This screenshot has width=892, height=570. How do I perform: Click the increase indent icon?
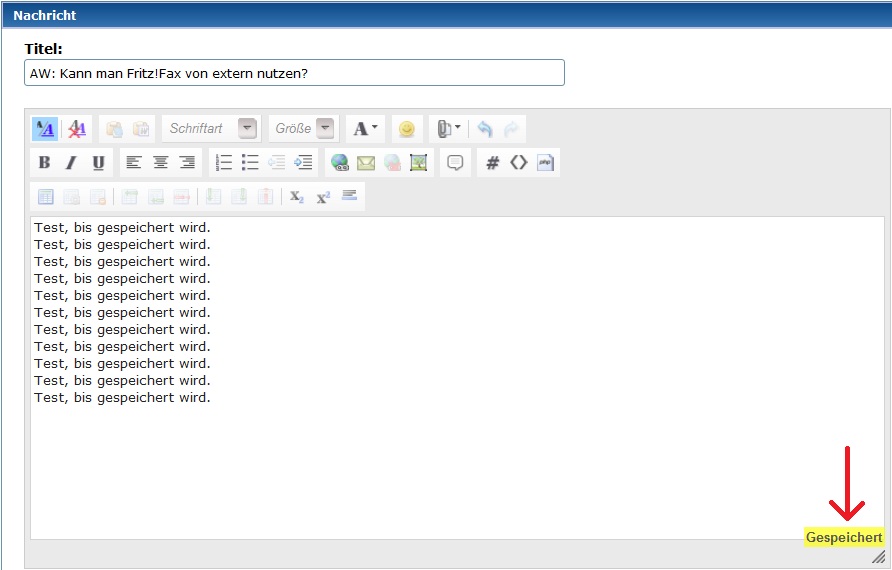click(x=303, y=163)
